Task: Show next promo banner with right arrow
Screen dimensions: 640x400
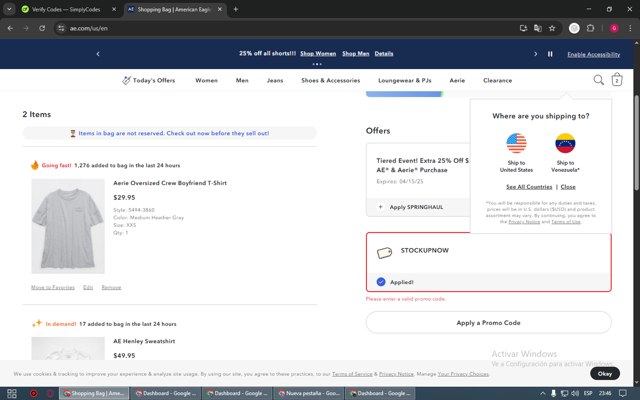Action: (x=536, y=54)
